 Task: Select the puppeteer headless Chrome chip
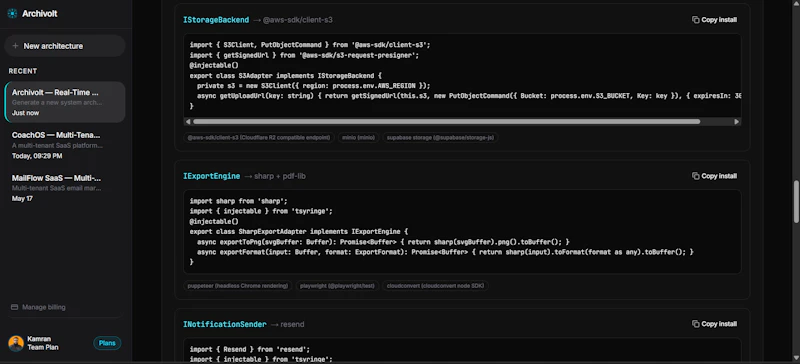pyautogui.click(x=238, y=286)
